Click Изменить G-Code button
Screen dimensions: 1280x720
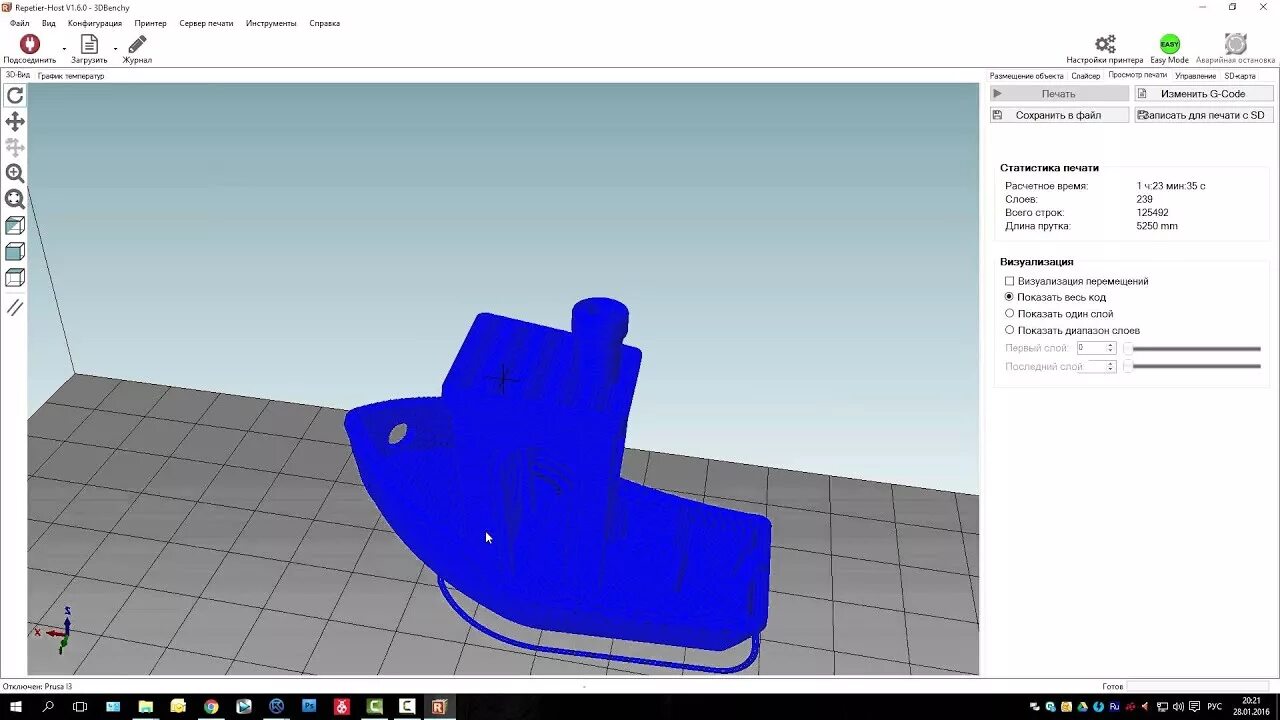(1204, 93)
